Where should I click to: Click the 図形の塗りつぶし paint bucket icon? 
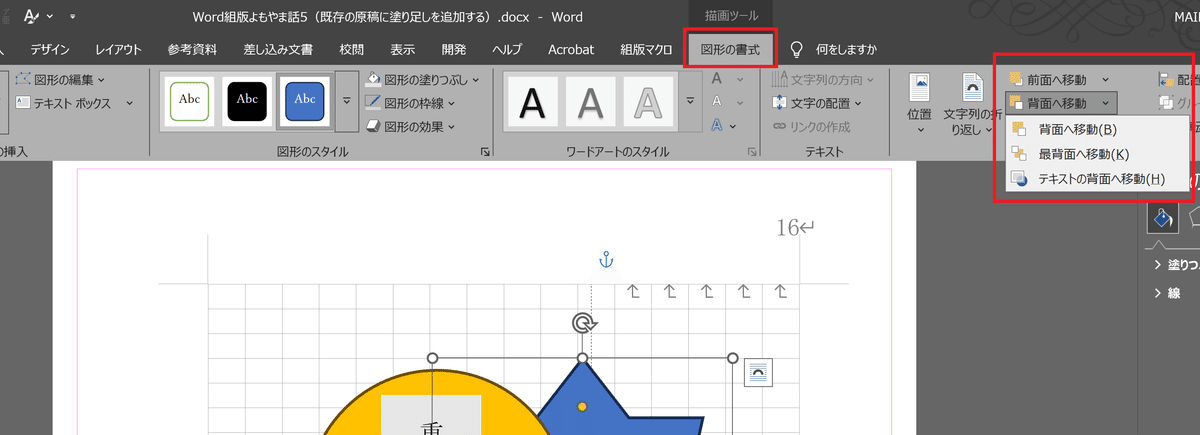tap(372, 79)
